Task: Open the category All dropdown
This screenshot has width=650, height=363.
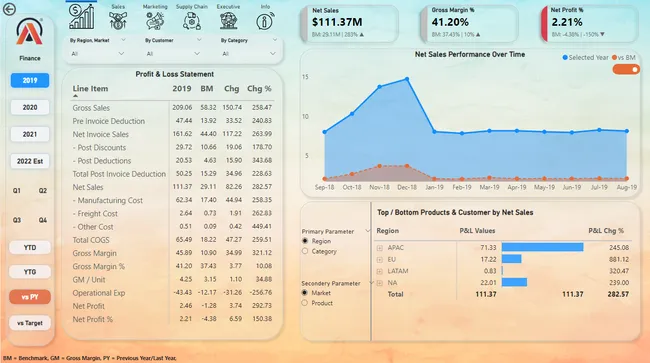Action: pos(249,53)
